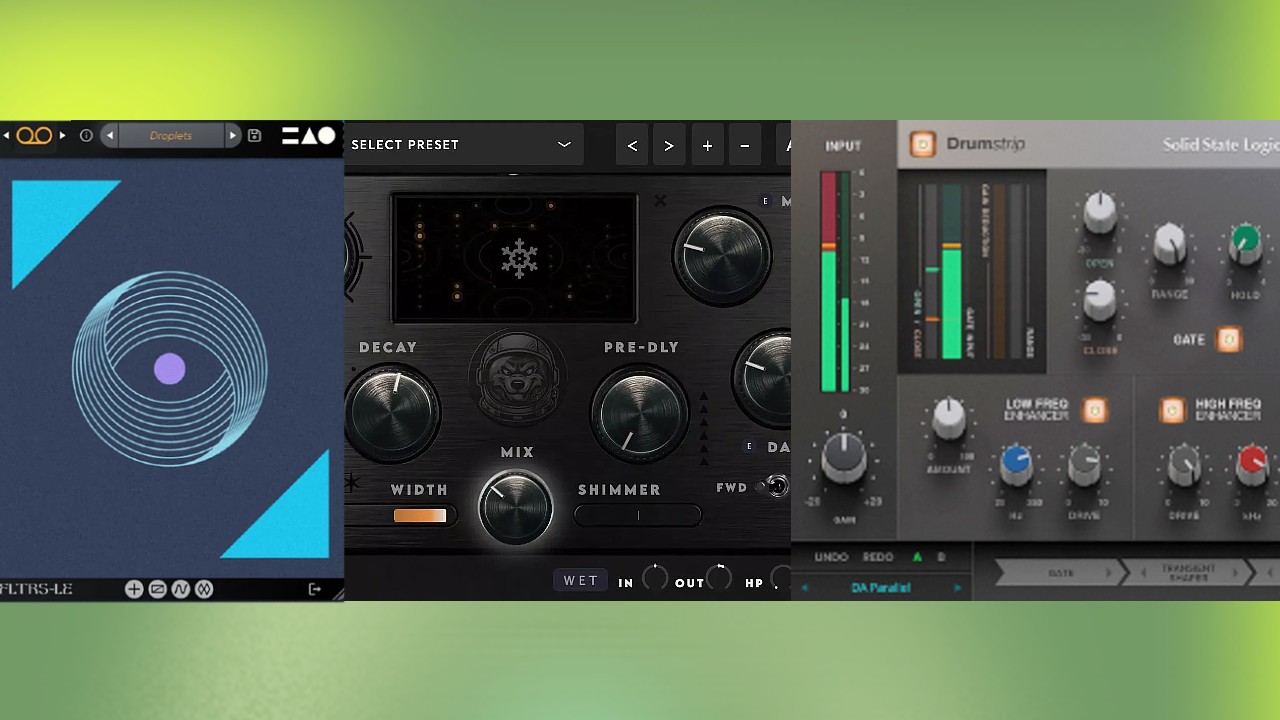Select TRANSIENT SHAPER module in process order

click(x=1188, y=573)
